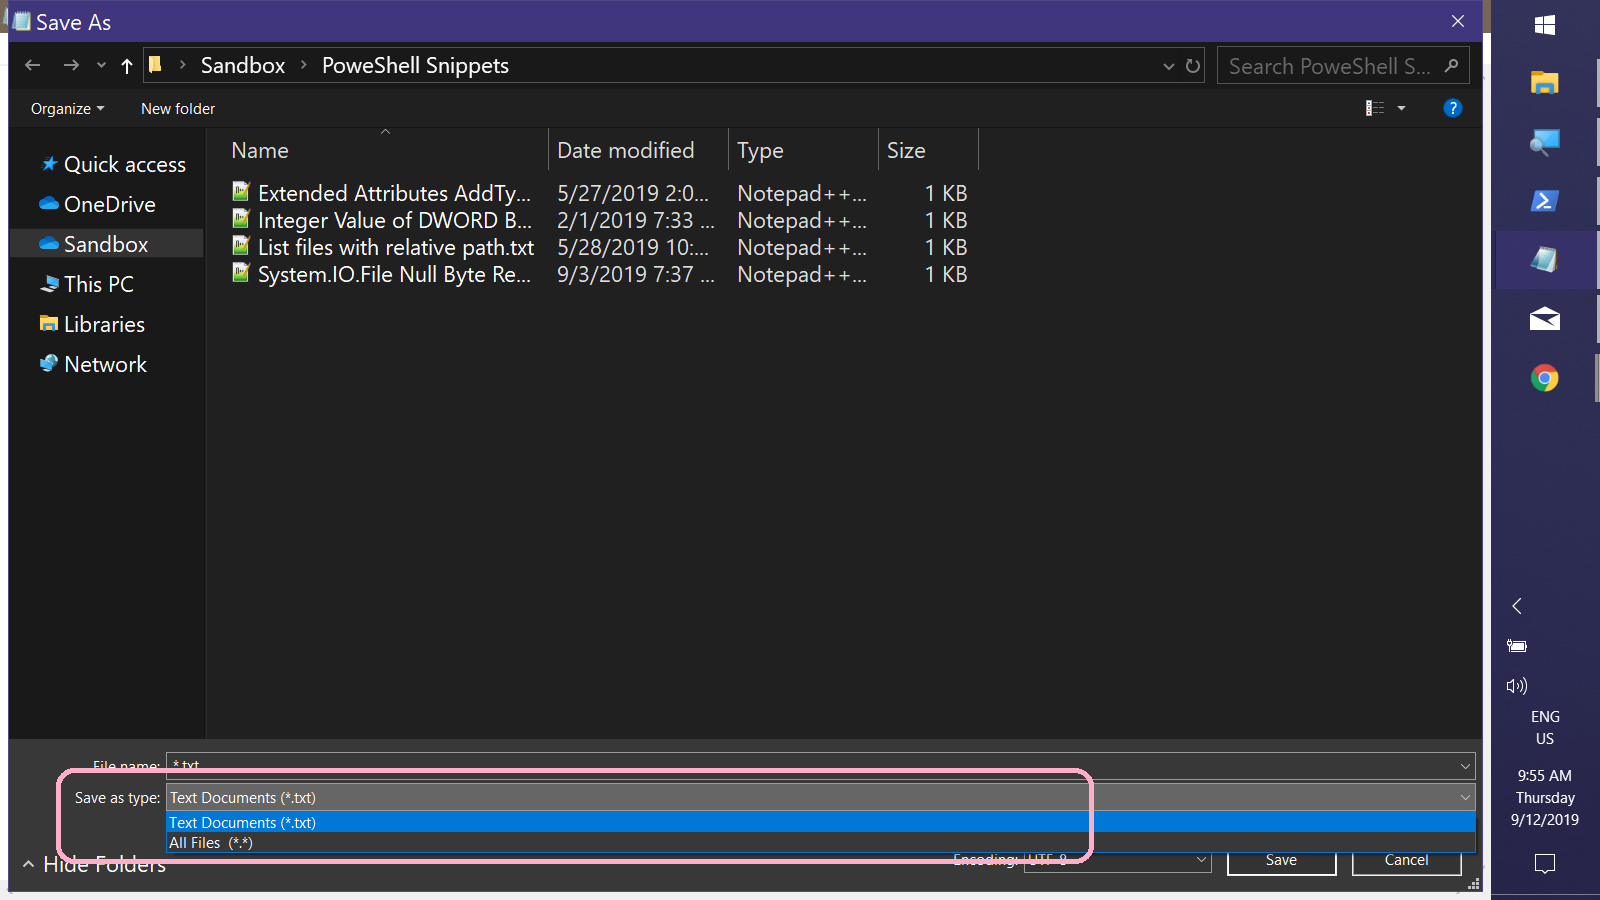
Task: Sort by Date modified column
Action: 626,150
